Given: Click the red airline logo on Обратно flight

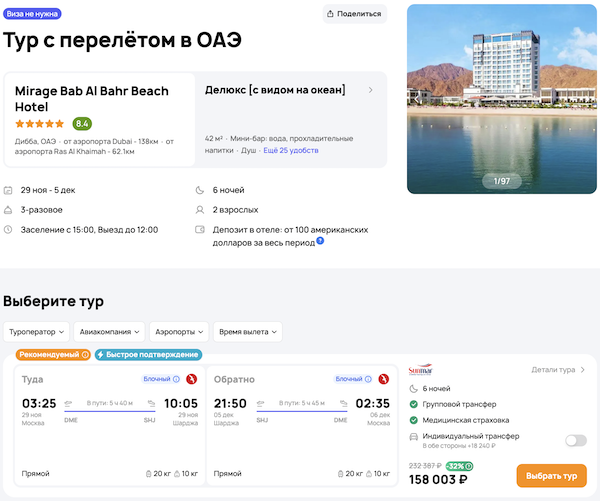Looking at the screenshot, I should click(x=384, y=379).
